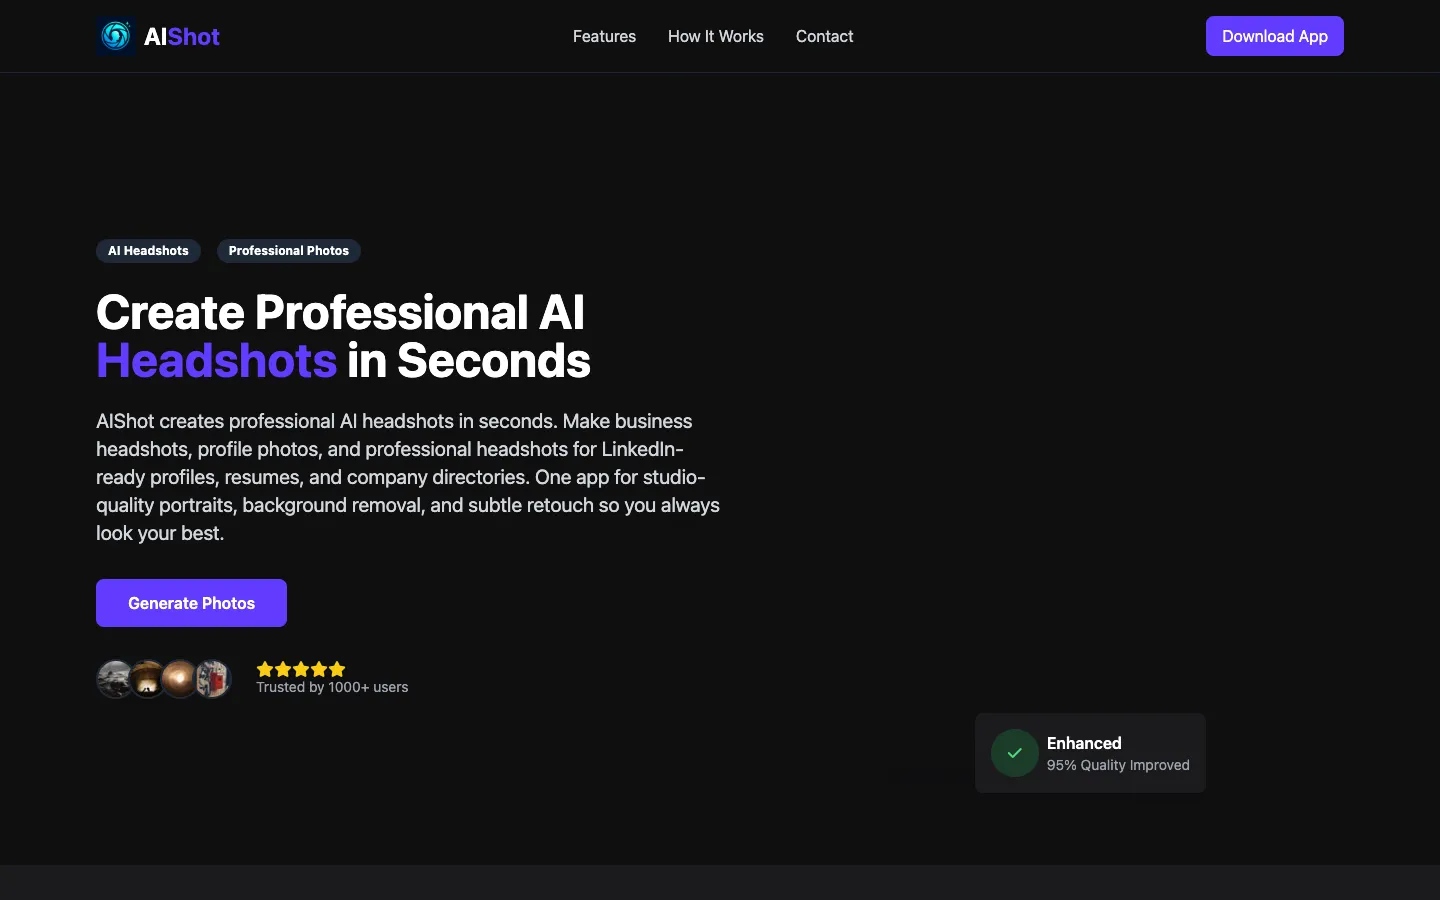Click the AIShot swirl logo icon

point(116,36)
